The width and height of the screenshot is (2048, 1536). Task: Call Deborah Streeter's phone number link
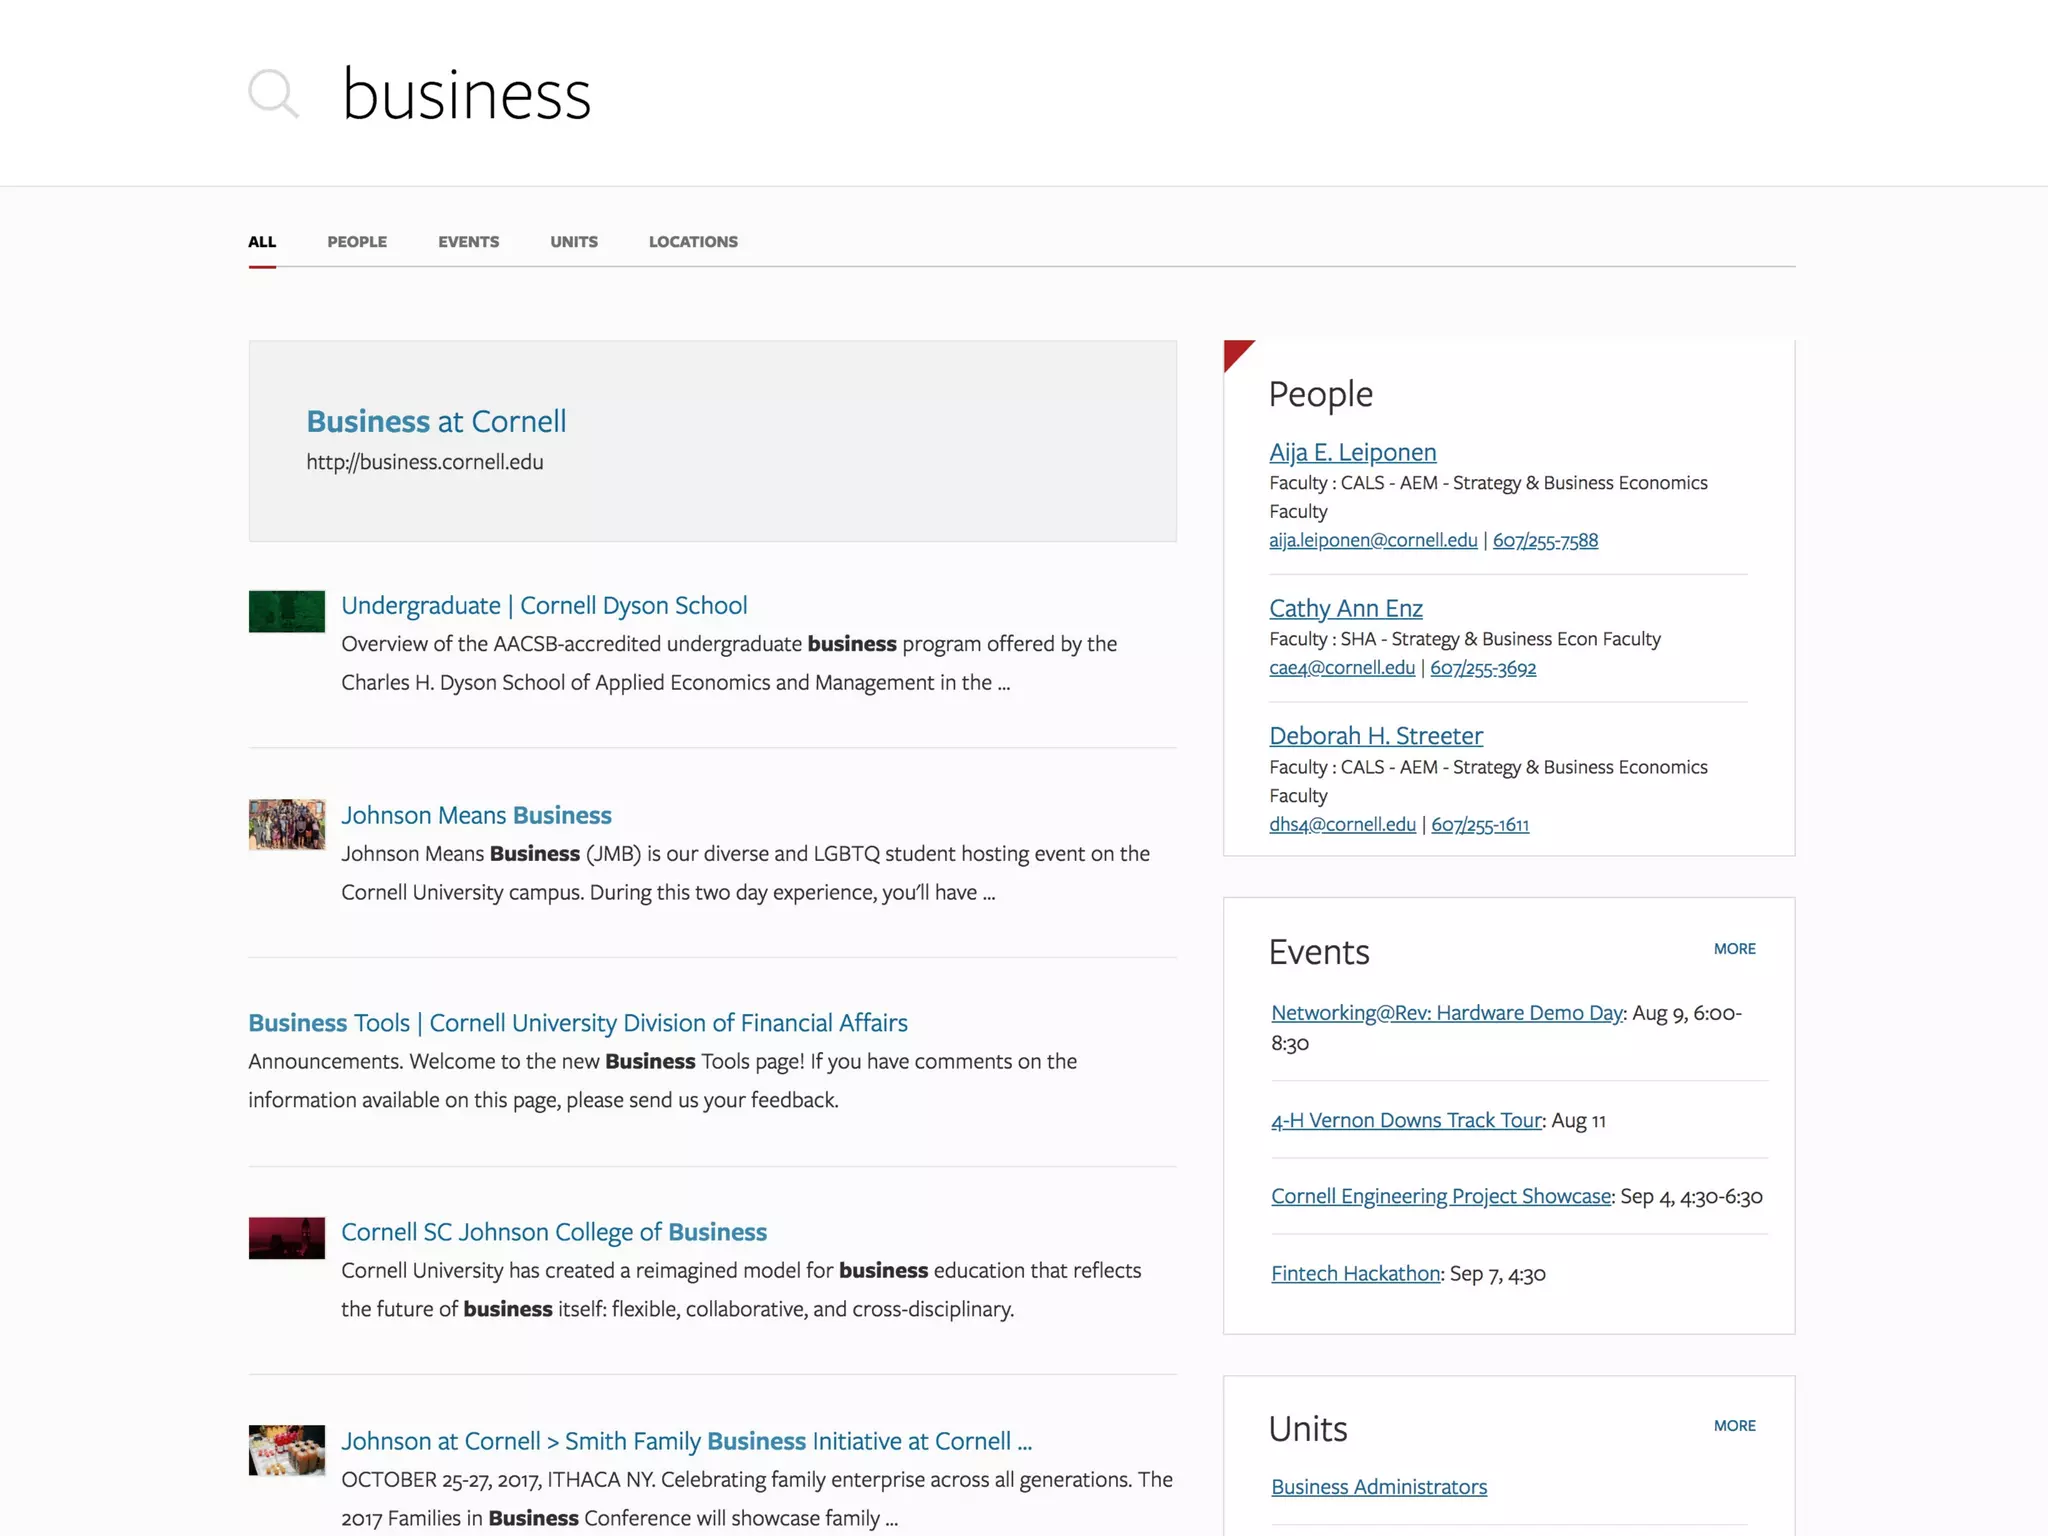[1480, 825]
